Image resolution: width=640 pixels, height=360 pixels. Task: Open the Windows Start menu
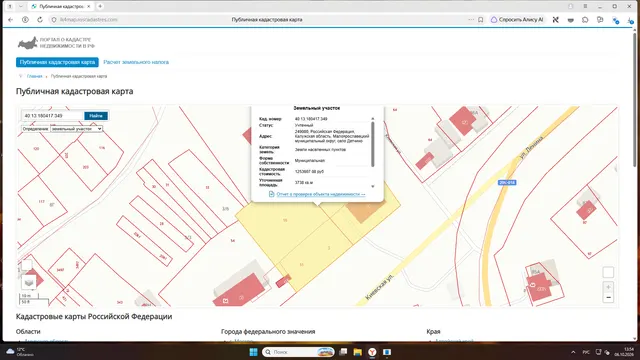pos(253,352)
